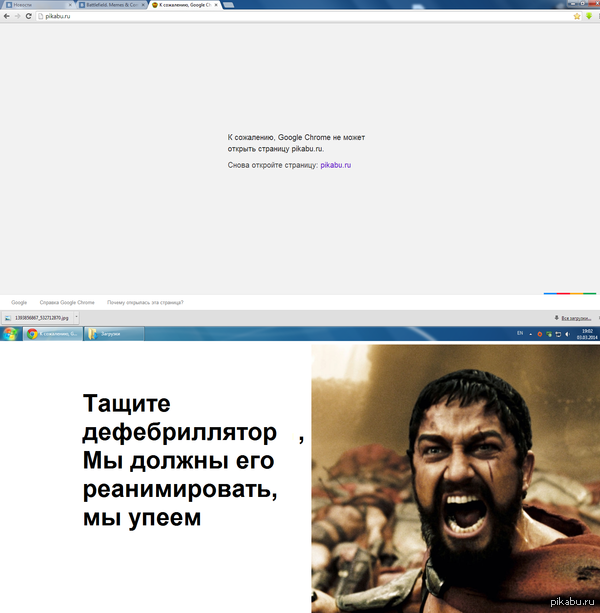Click the forward navigation arrow
This screenshot has height=613, width=600.
tap(18, 16)
